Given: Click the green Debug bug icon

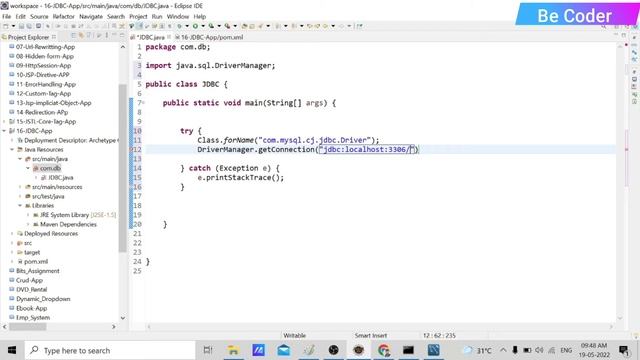Looking at the screenshot, I should click(180, 26).
